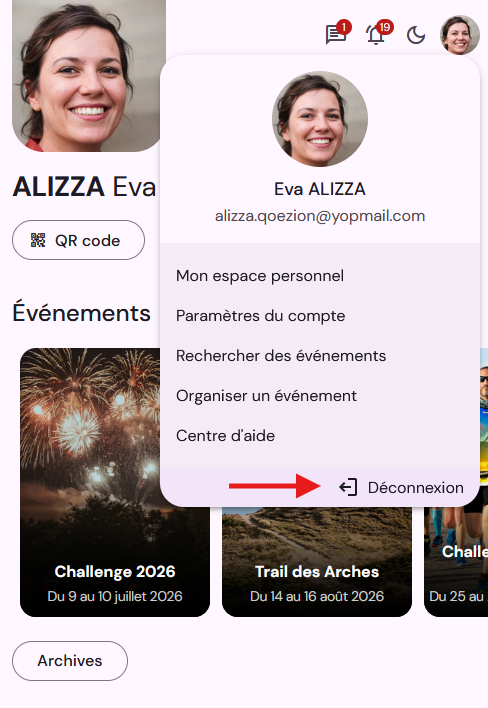Click the Archives button
The width and height of the screenshot is (488, 708).
[70, 661]
